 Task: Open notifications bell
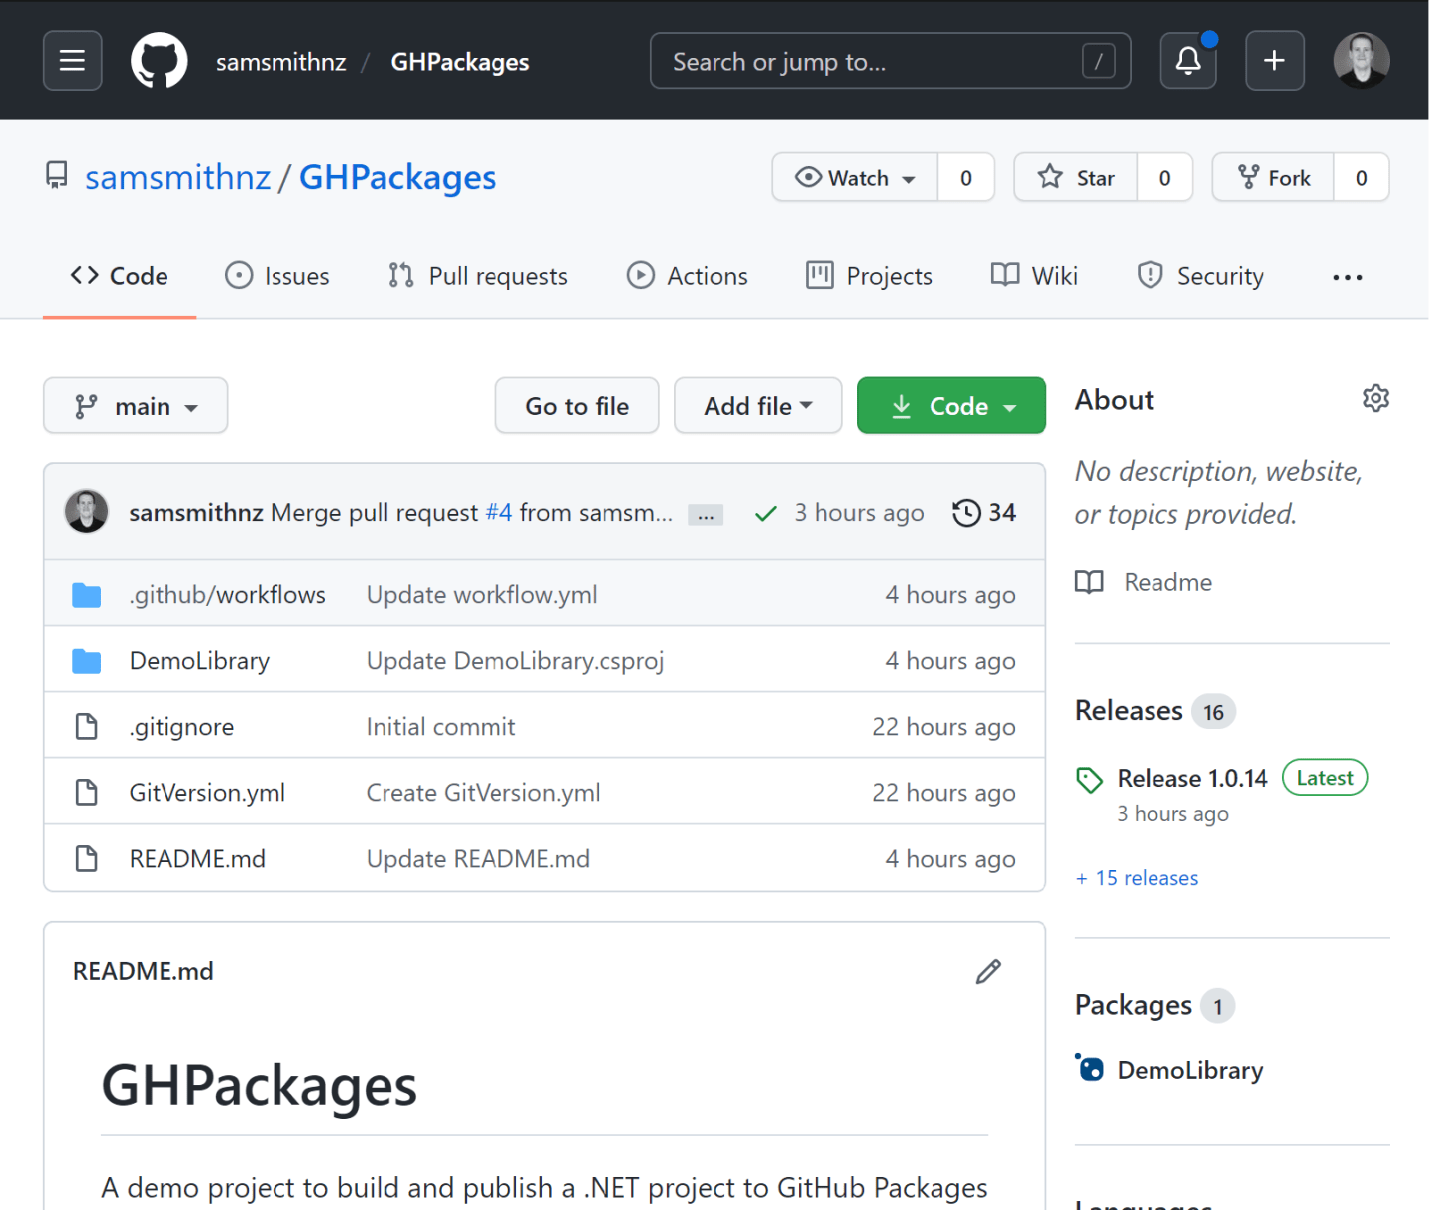(1188, 61)
